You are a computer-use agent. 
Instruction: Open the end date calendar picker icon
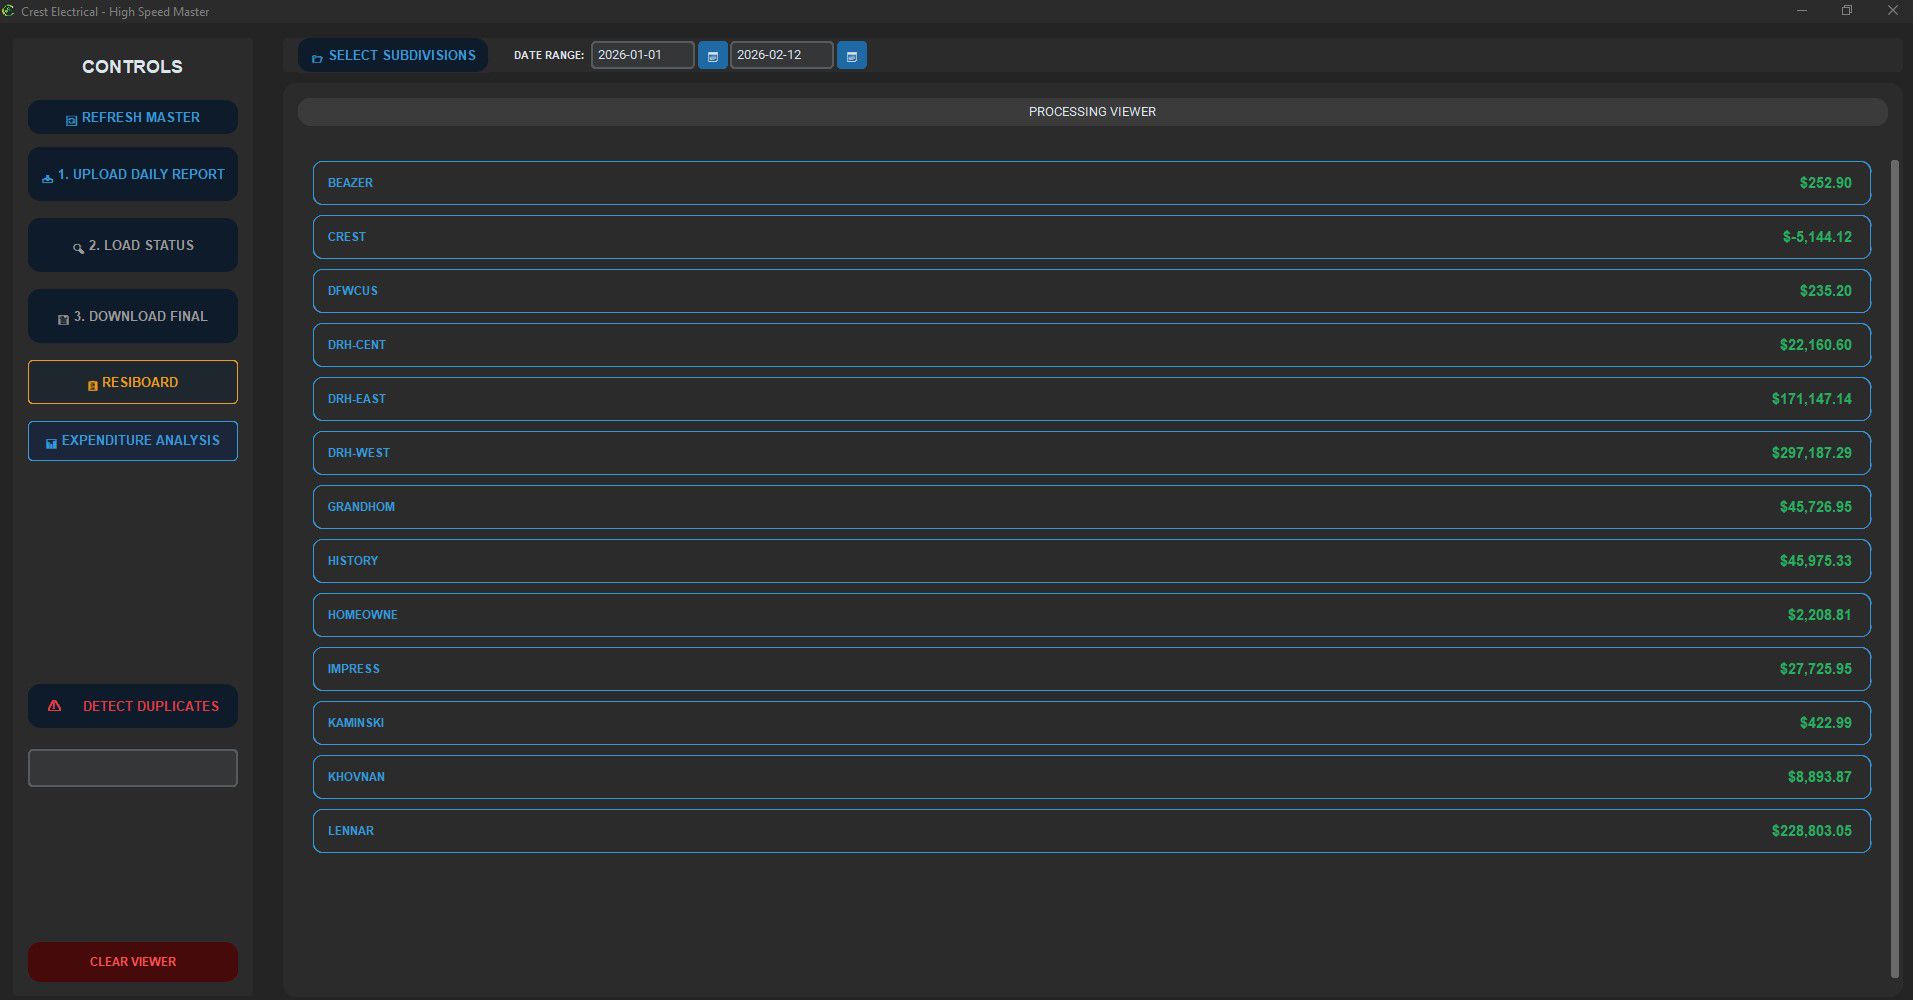(851, 56)
